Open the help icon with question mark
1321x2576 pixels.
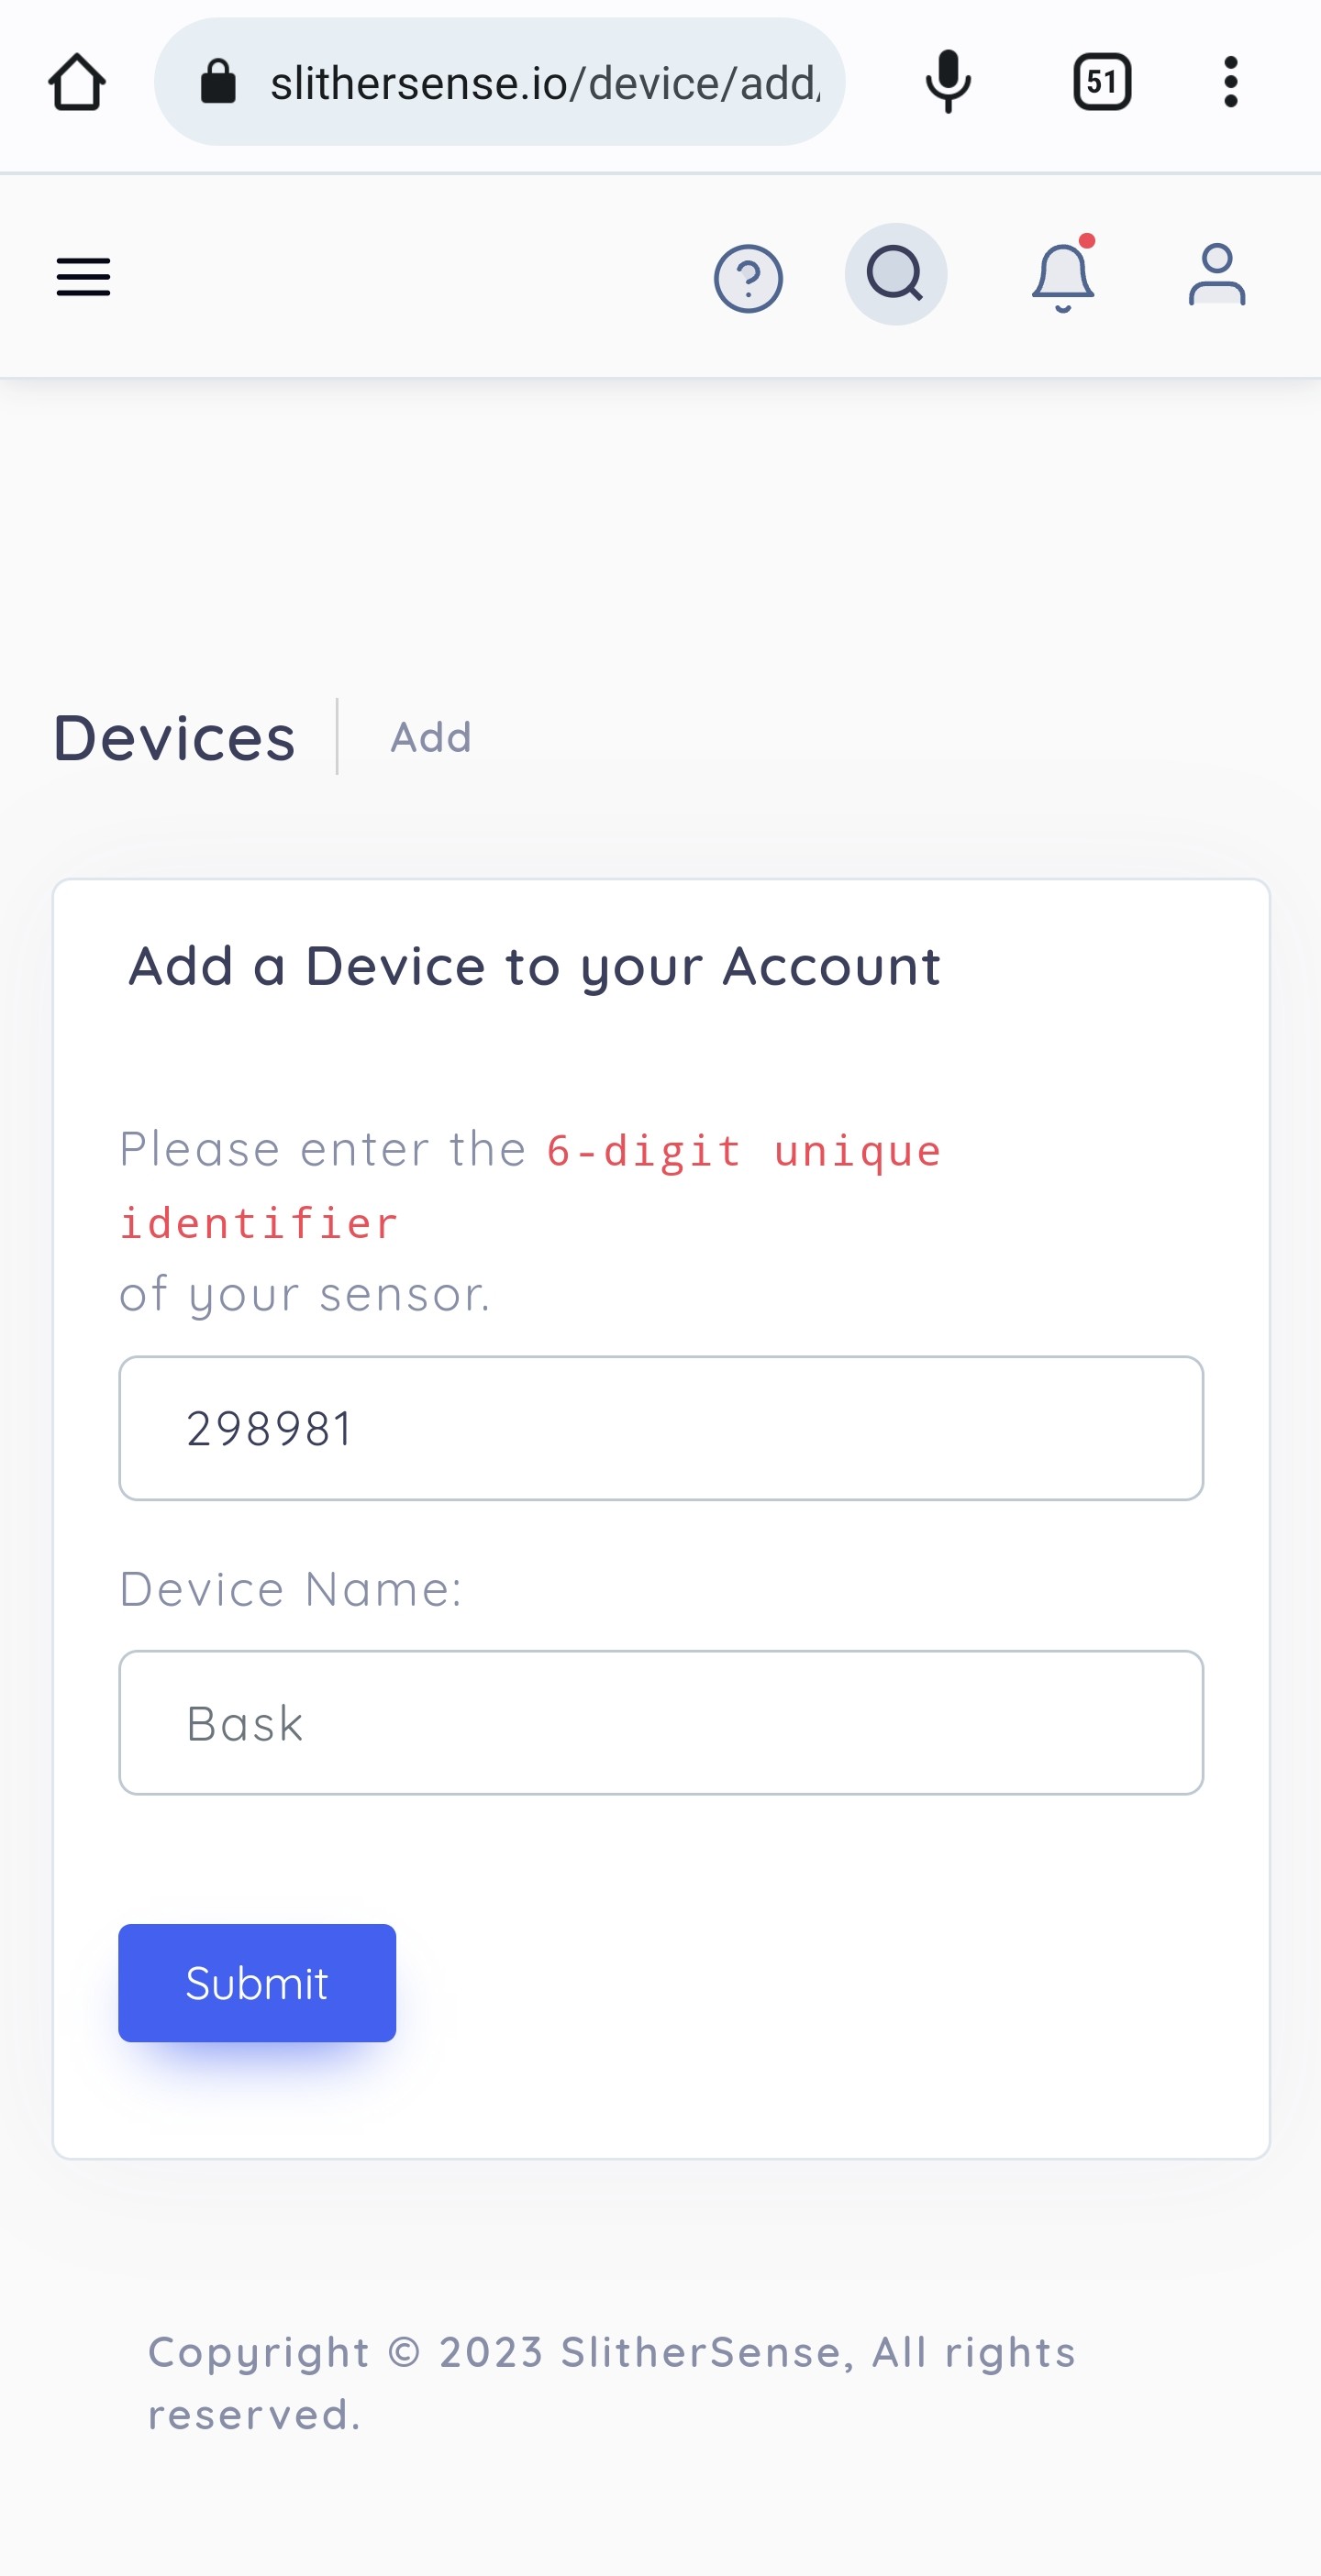[748, 276]
